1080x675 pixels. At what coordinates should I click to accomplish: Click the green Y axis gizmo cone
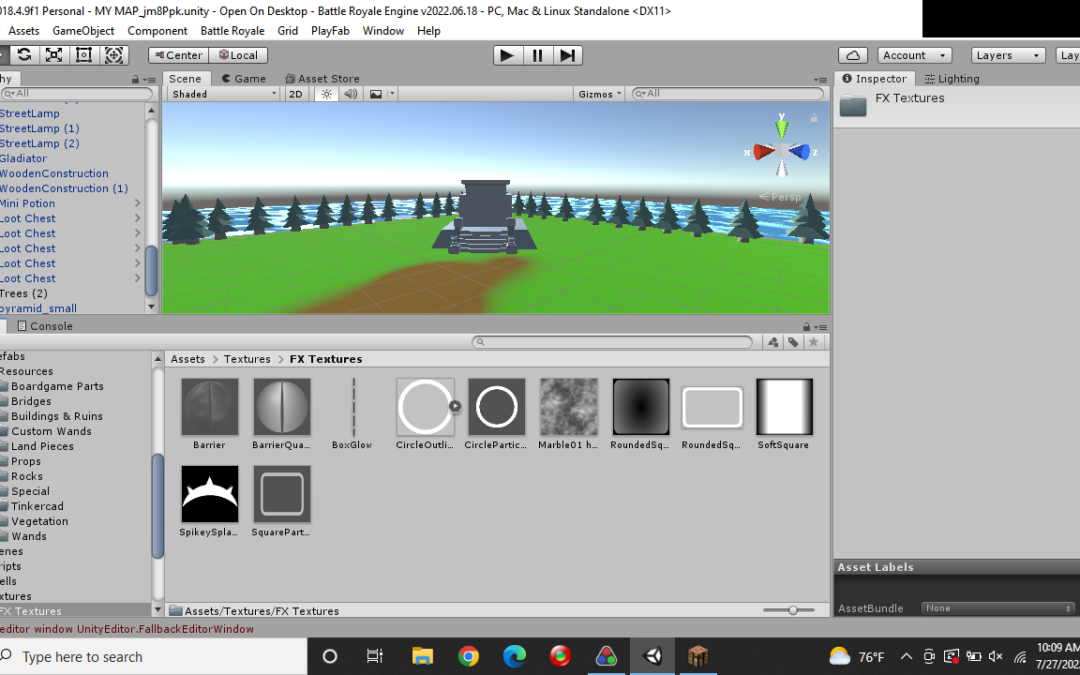point(782,129)
